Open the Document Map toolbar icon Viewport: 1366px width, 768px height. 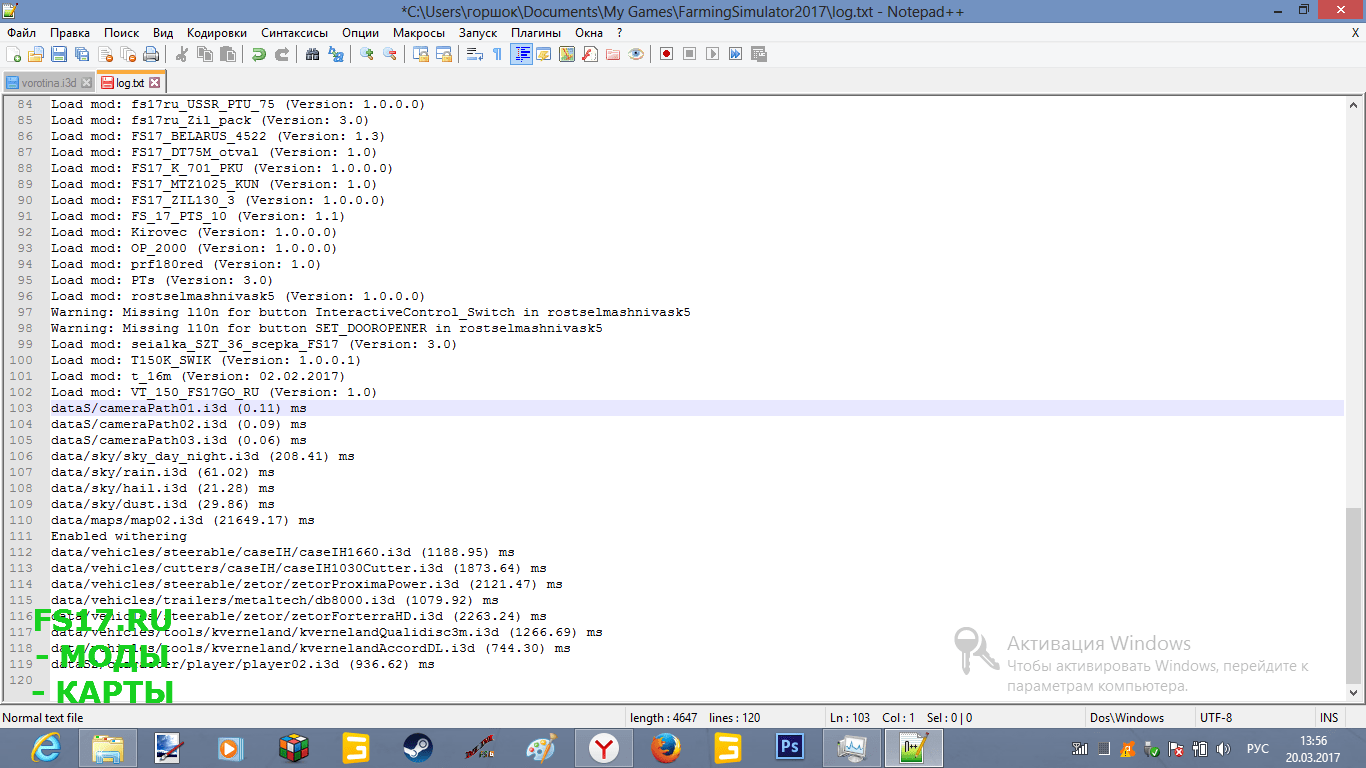(x=567, y=54)
